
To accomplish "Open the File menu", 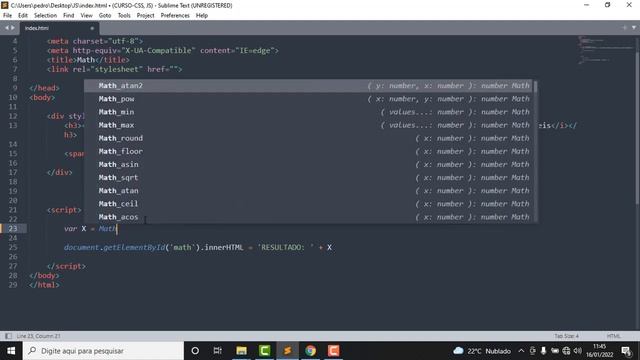I will click(x=7, y=16).
